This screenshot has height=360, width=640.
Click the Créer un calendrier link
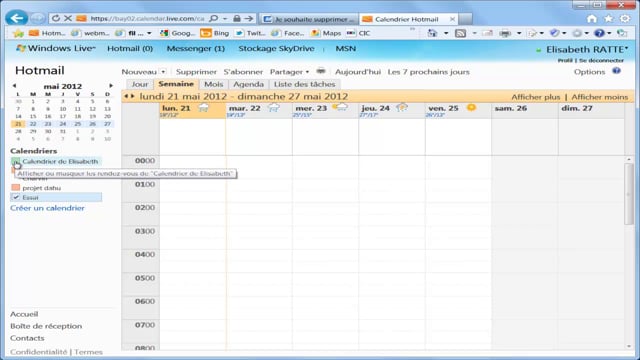[x=47, y=208]
